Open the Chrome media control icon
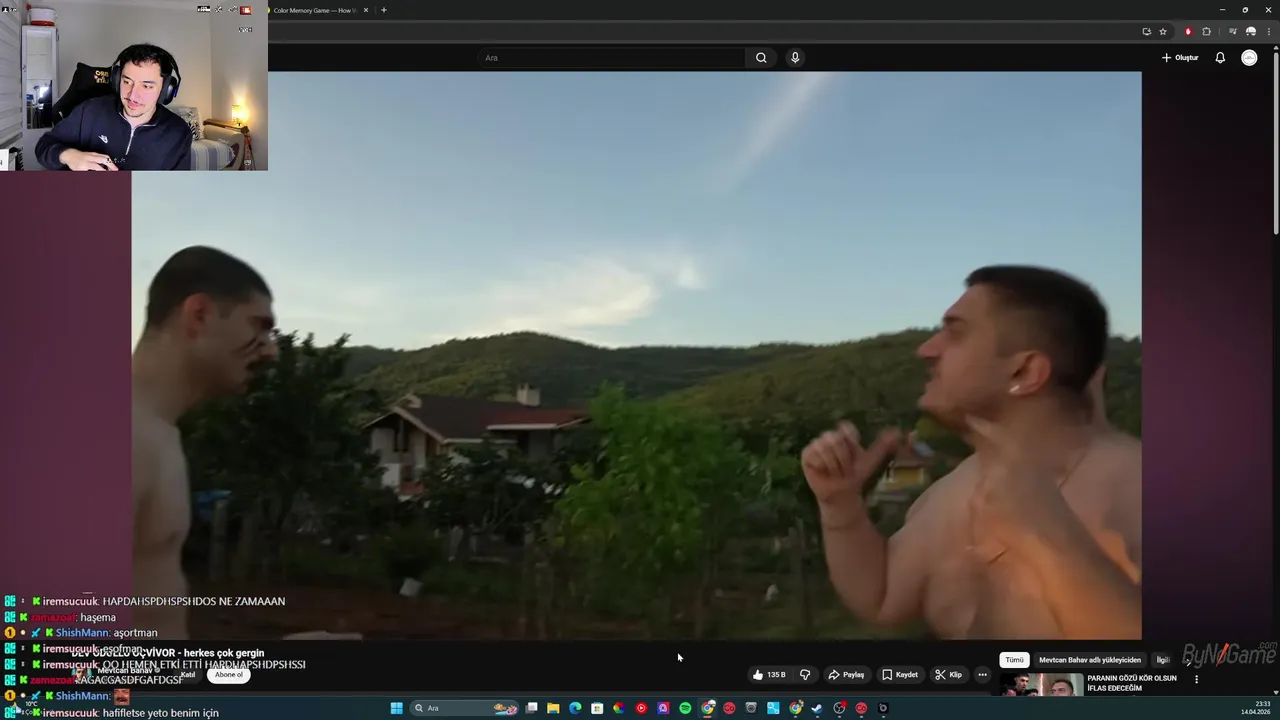The height and width of the screenshot is (720, 1280). (1233, 32)
